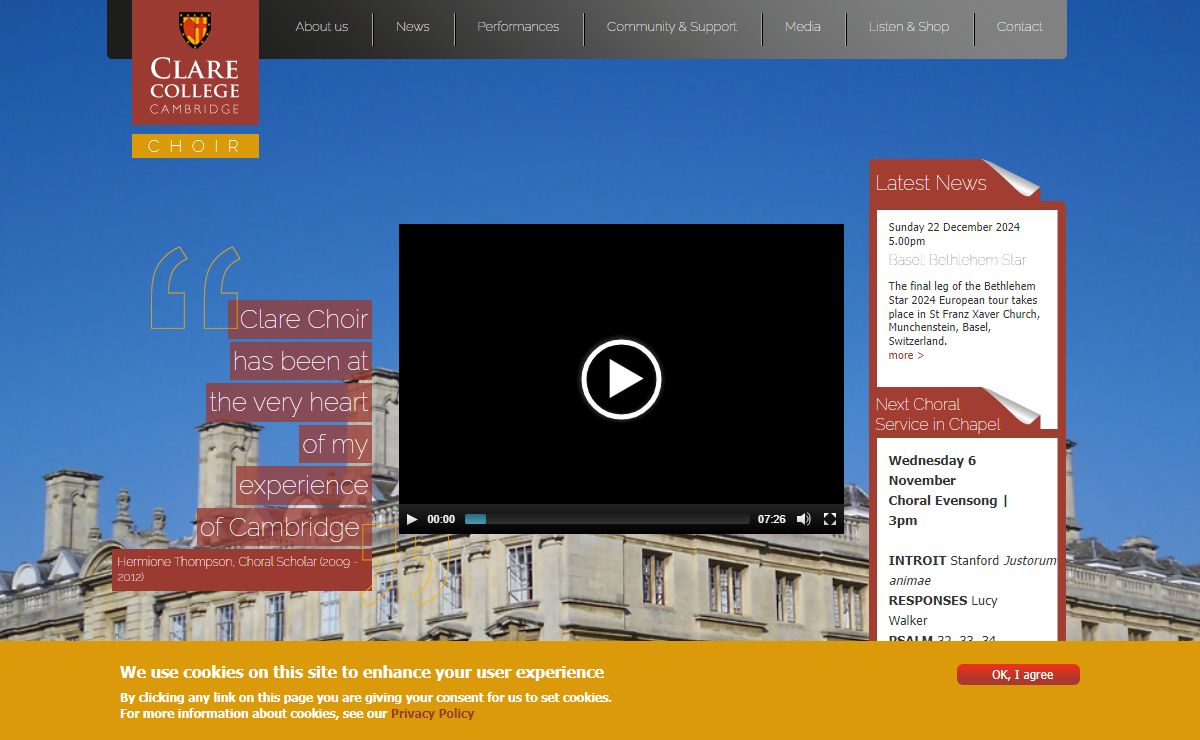Open Community & Support menu
The height and width of the screenshot is (740, 1200).
point(672,27)
